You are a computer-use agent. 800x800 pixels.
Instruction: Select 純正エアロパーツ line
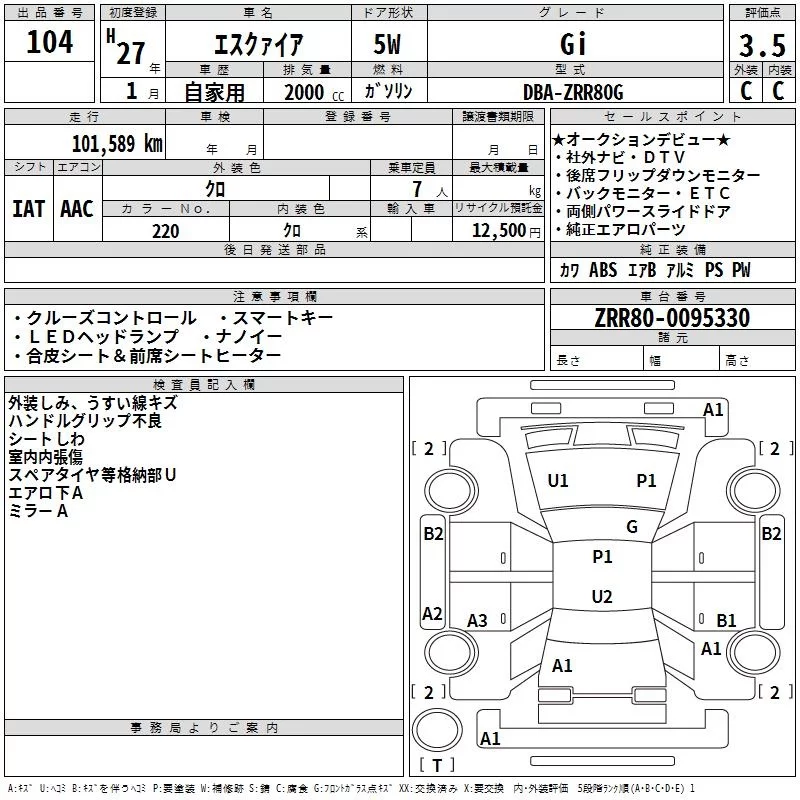point(620,229)
